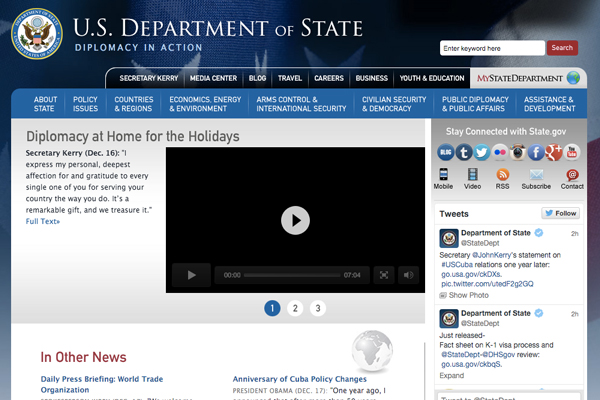Image resolution: width=600 pixels, height=400 pixels.
Task: Open the Careers menu item
Action: [x=329, y=78]
